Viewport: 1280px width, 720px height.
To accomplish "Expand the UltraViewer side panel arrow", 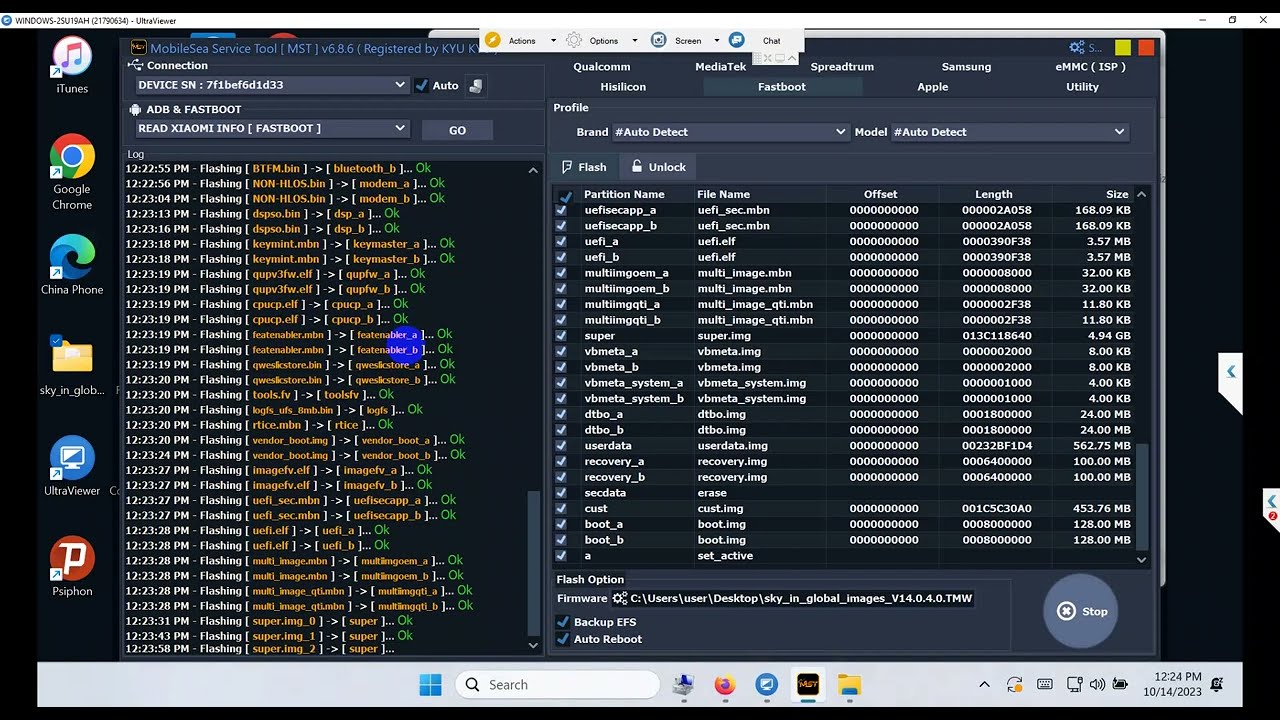I will [1231, 372].
